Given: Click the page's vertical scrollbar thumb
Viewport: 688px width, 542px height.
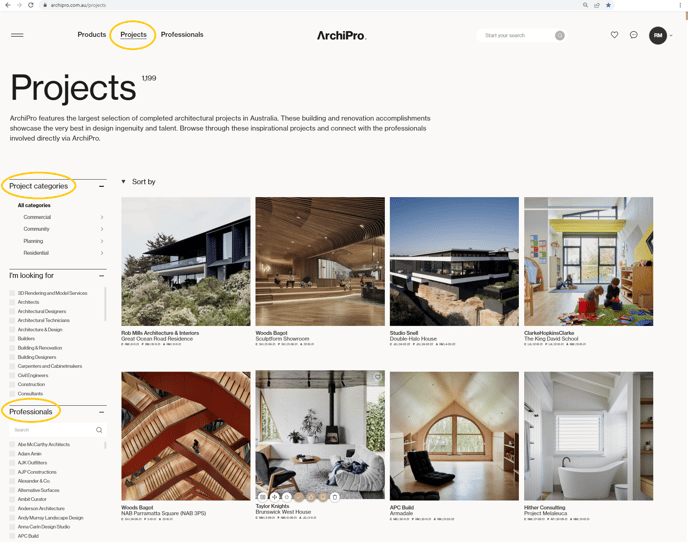Looking at the screenshot, I should 686,14.
